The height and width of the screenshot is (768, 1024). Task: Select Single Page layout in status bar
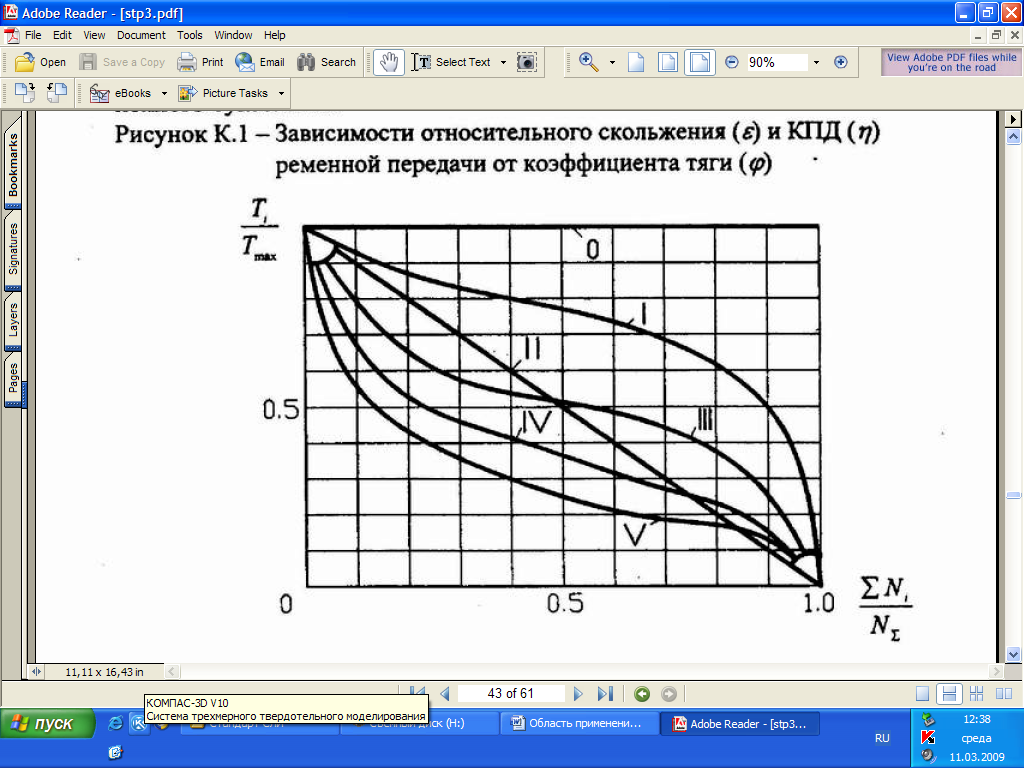(922, 694)
